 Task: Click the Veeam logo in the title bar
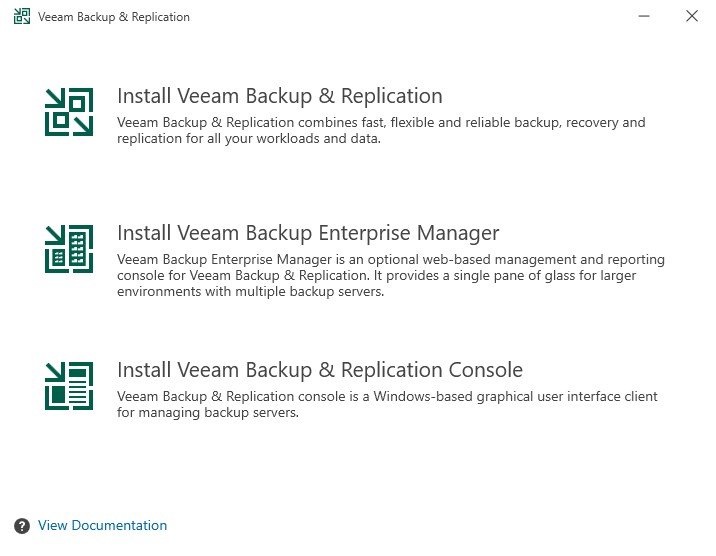click(21, 17)
